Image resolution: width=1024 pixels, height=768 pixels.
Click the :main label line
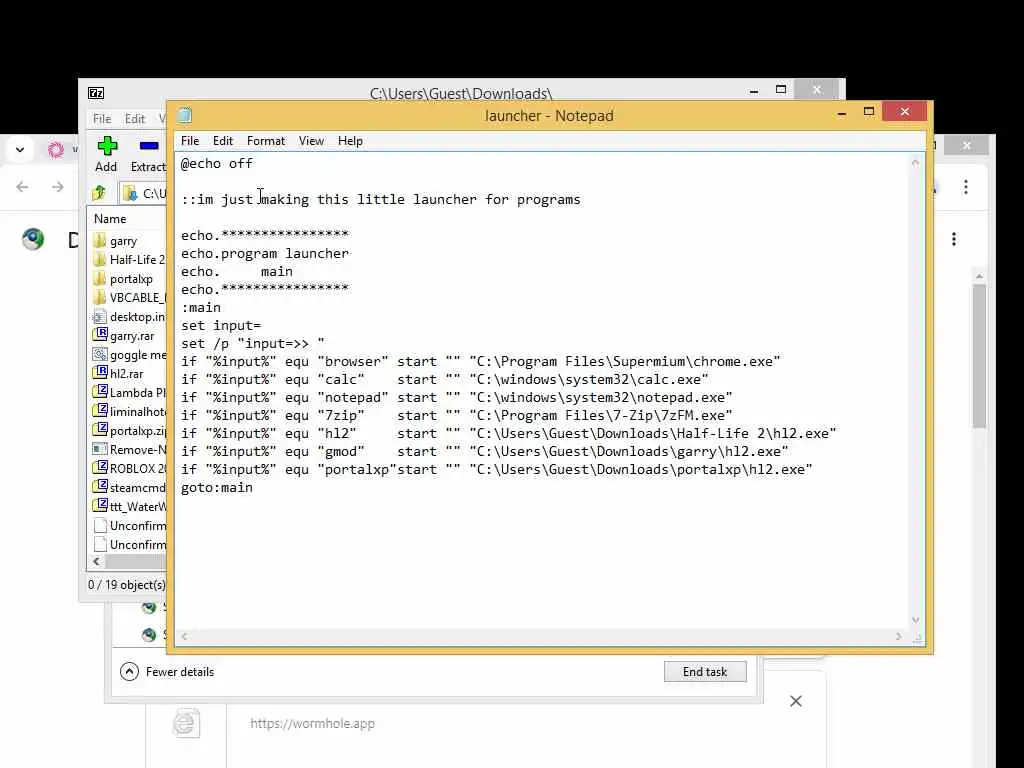point(201,308)
